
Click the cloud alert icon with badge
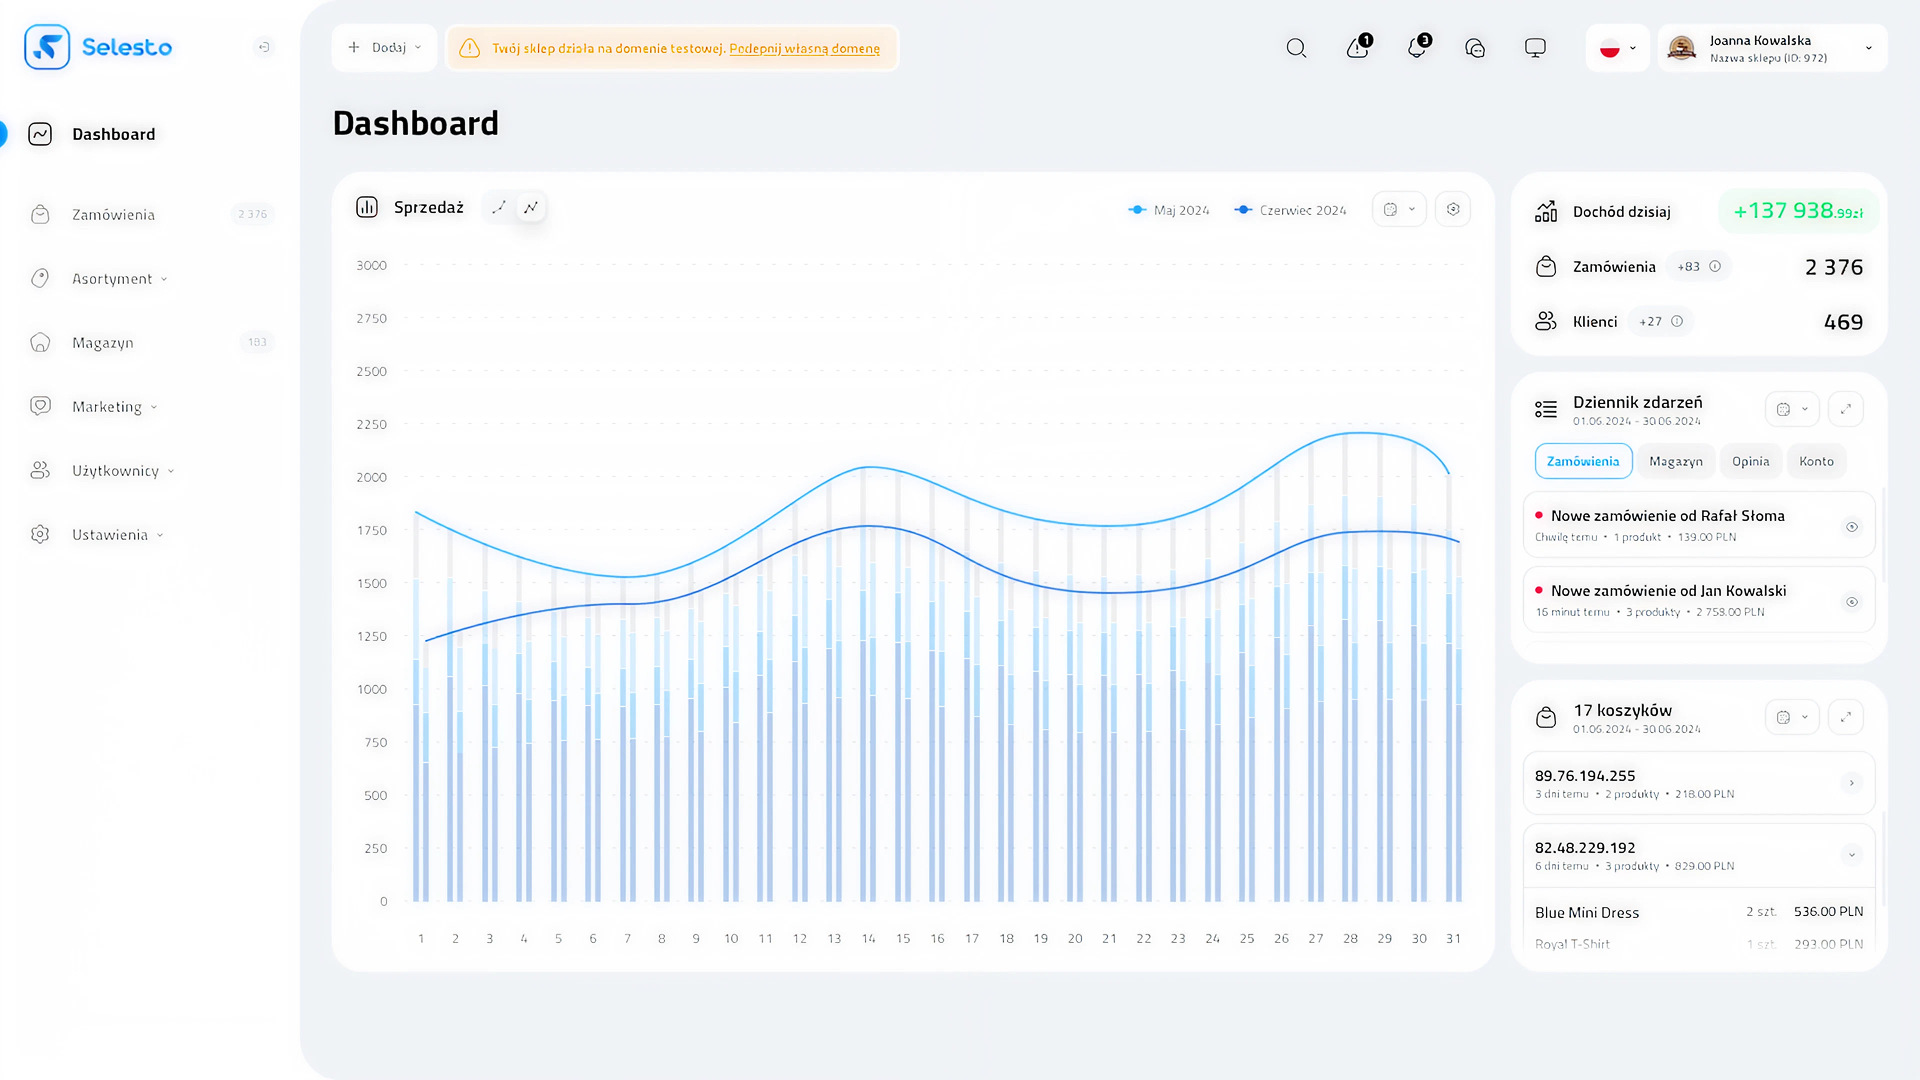pos(1357,48)
